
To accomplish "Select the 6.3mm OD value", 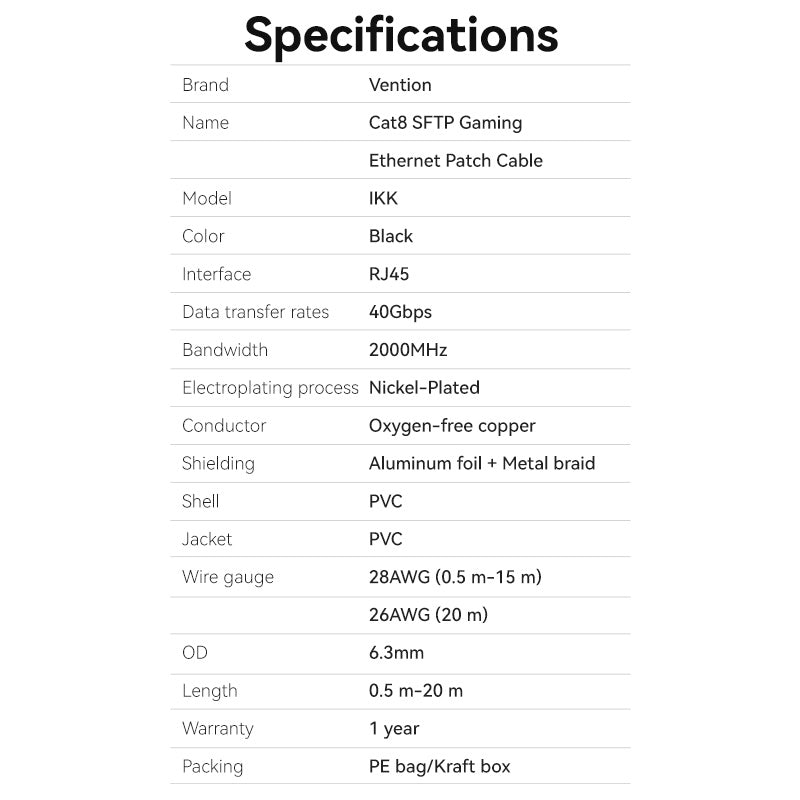I will click(396, 653).
